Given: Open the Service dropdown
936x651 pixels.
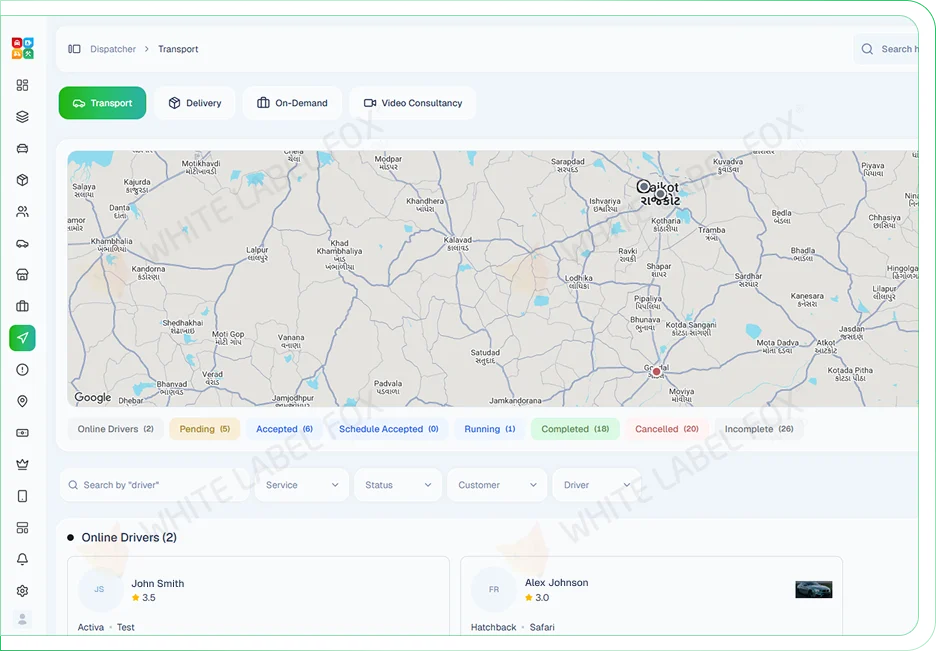Looking at the screenshot, I should tap(302, 485).
